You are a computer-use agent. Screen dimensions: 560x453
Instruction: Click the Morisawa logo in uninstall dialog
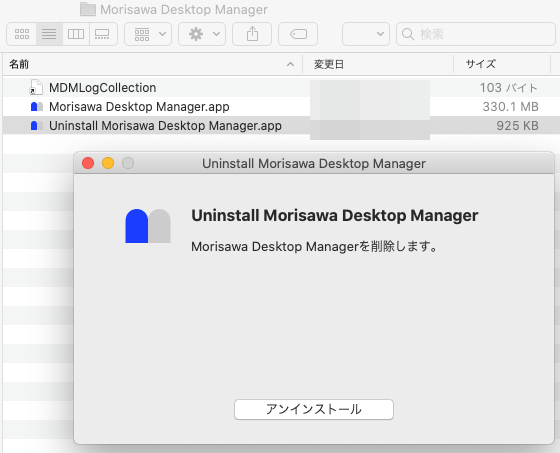[148, 226]
